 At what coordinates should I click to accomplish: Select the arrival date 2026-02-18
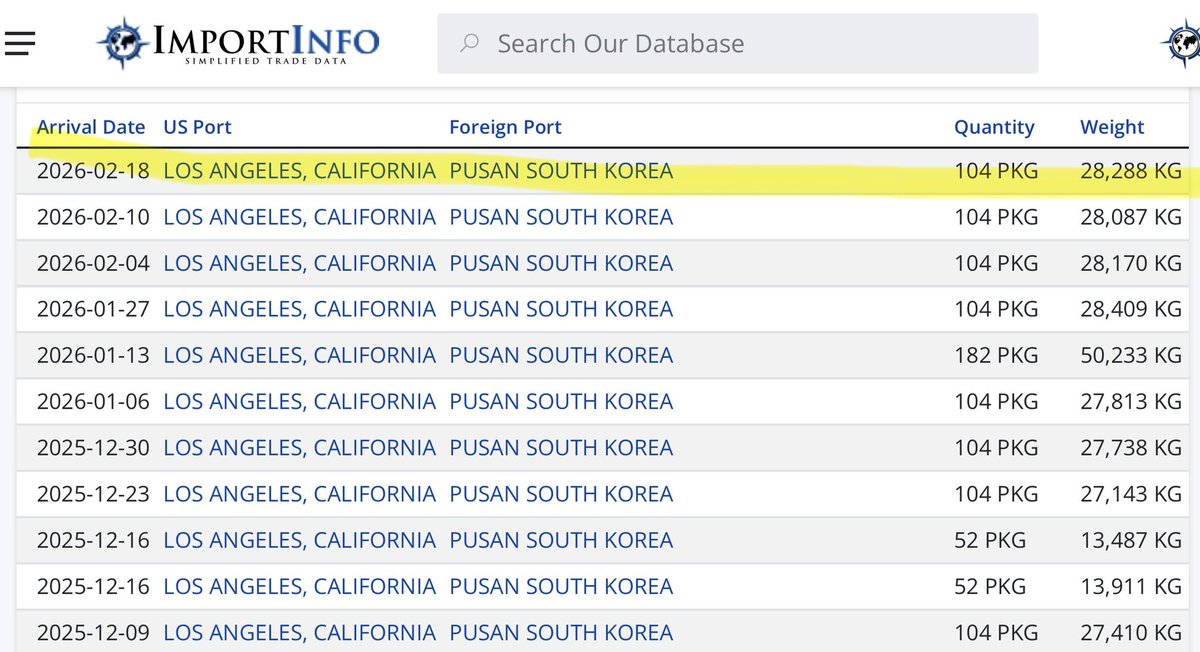coord(93,171)
